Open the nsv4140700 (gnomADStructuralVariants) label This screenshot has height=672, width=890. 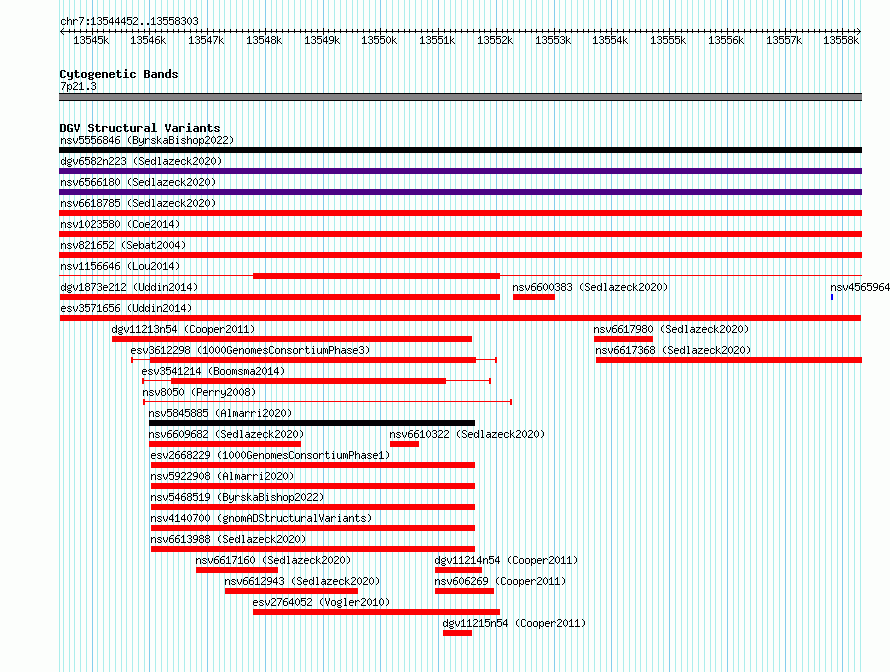(261, 518)
